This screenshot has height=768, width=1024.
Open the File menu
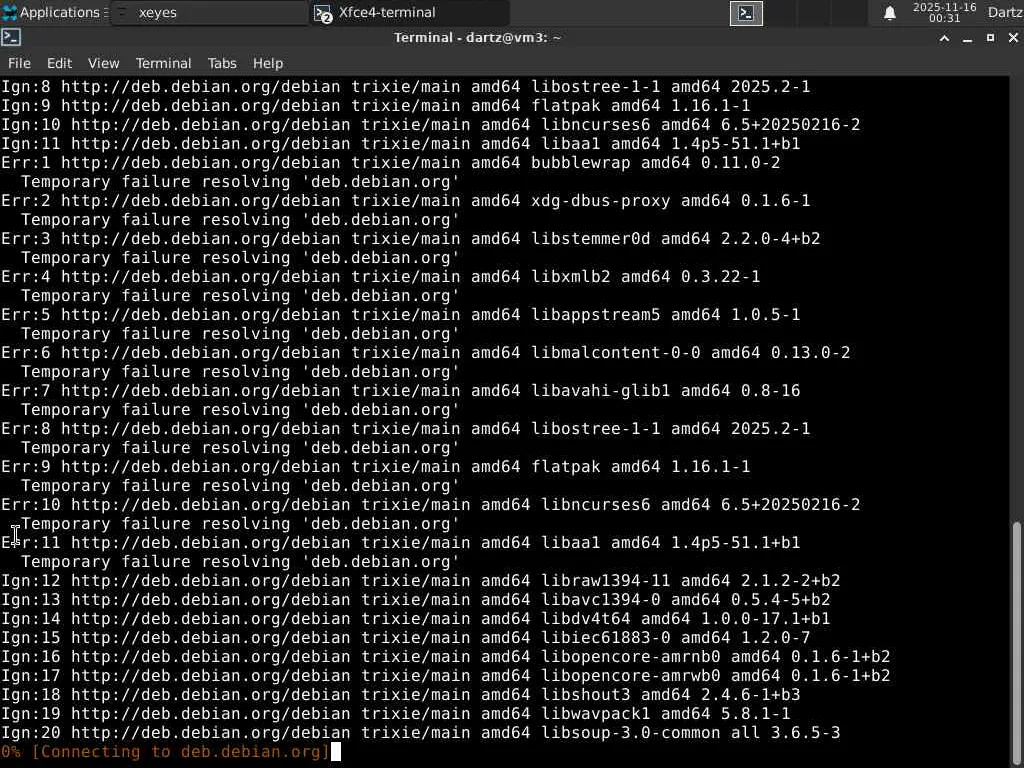click(19, 63)
